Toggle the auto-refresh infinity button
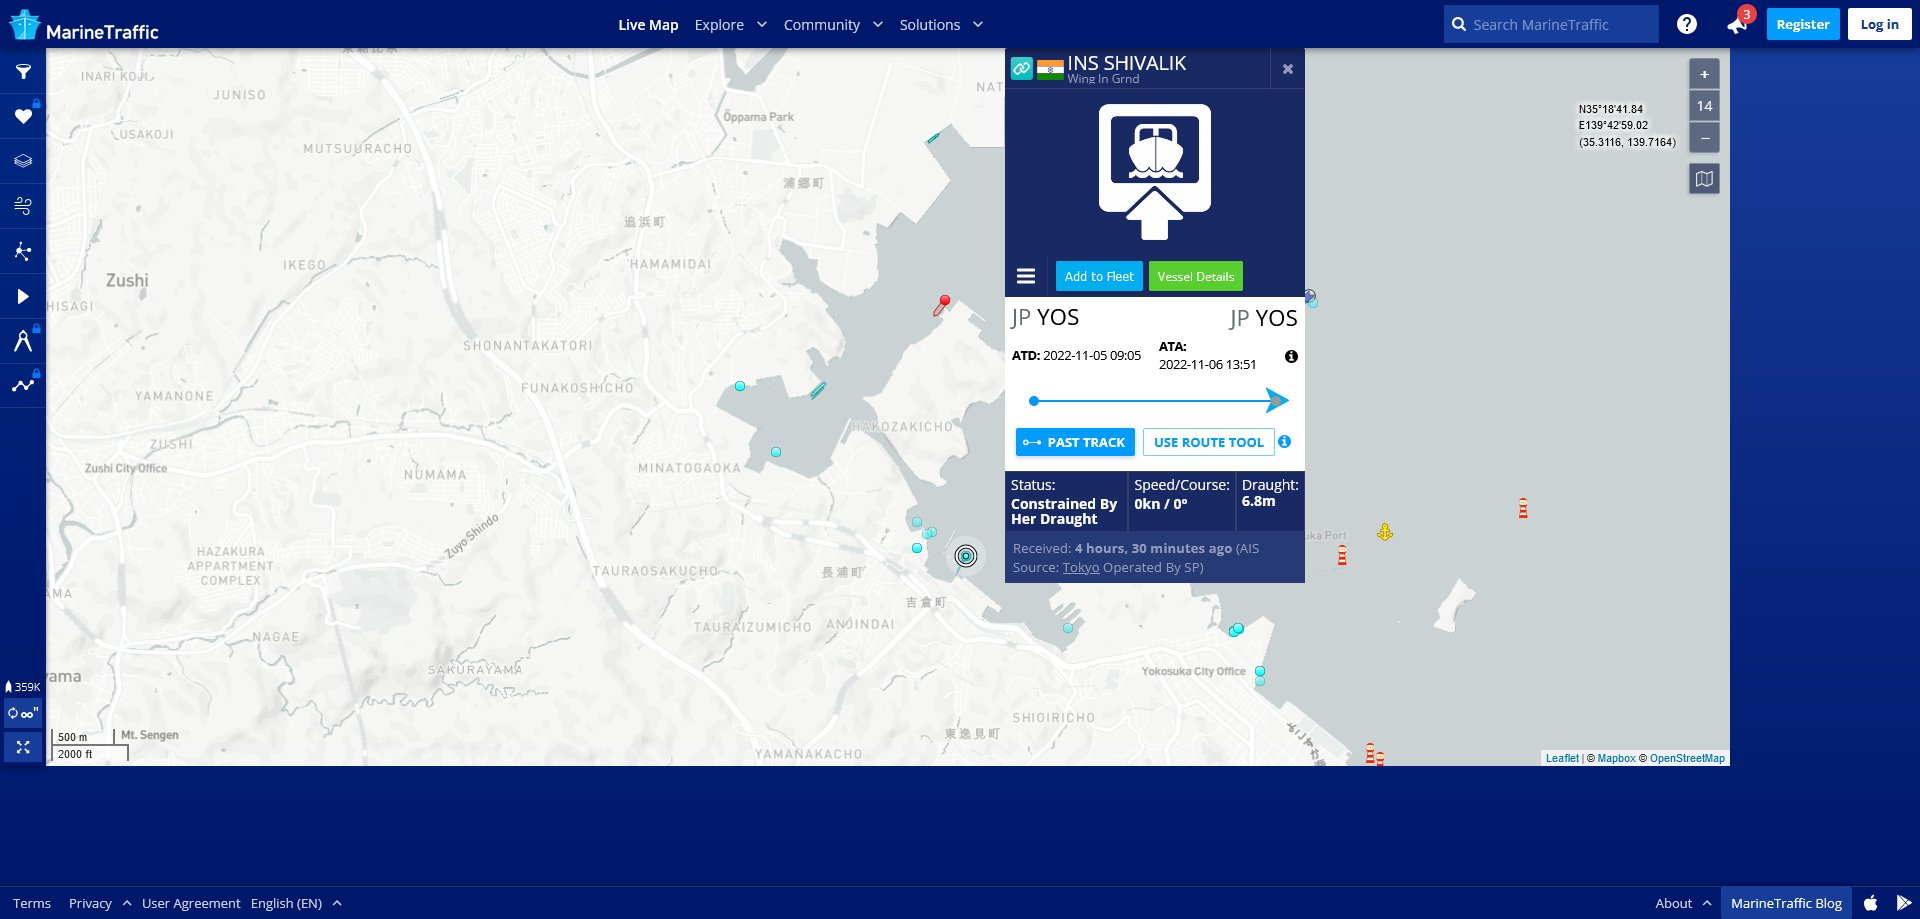1920x919 pixels. tap(23, 713)
